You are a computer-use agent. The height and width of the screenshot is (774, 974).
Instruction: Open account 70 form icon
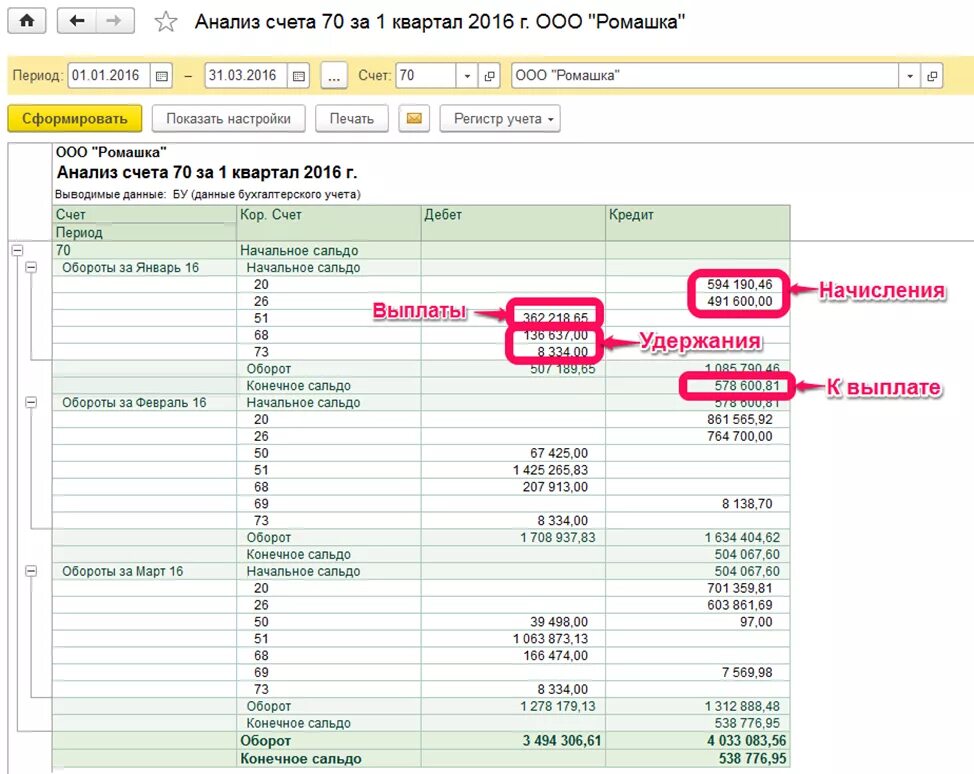(489, 76)
